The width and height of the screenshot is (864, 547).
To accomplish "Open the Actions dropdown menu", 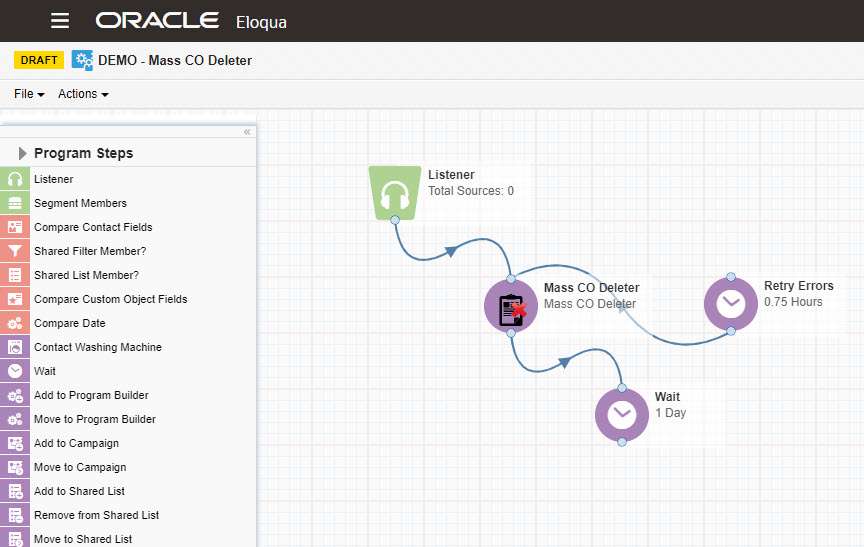I will click(83, 94).
